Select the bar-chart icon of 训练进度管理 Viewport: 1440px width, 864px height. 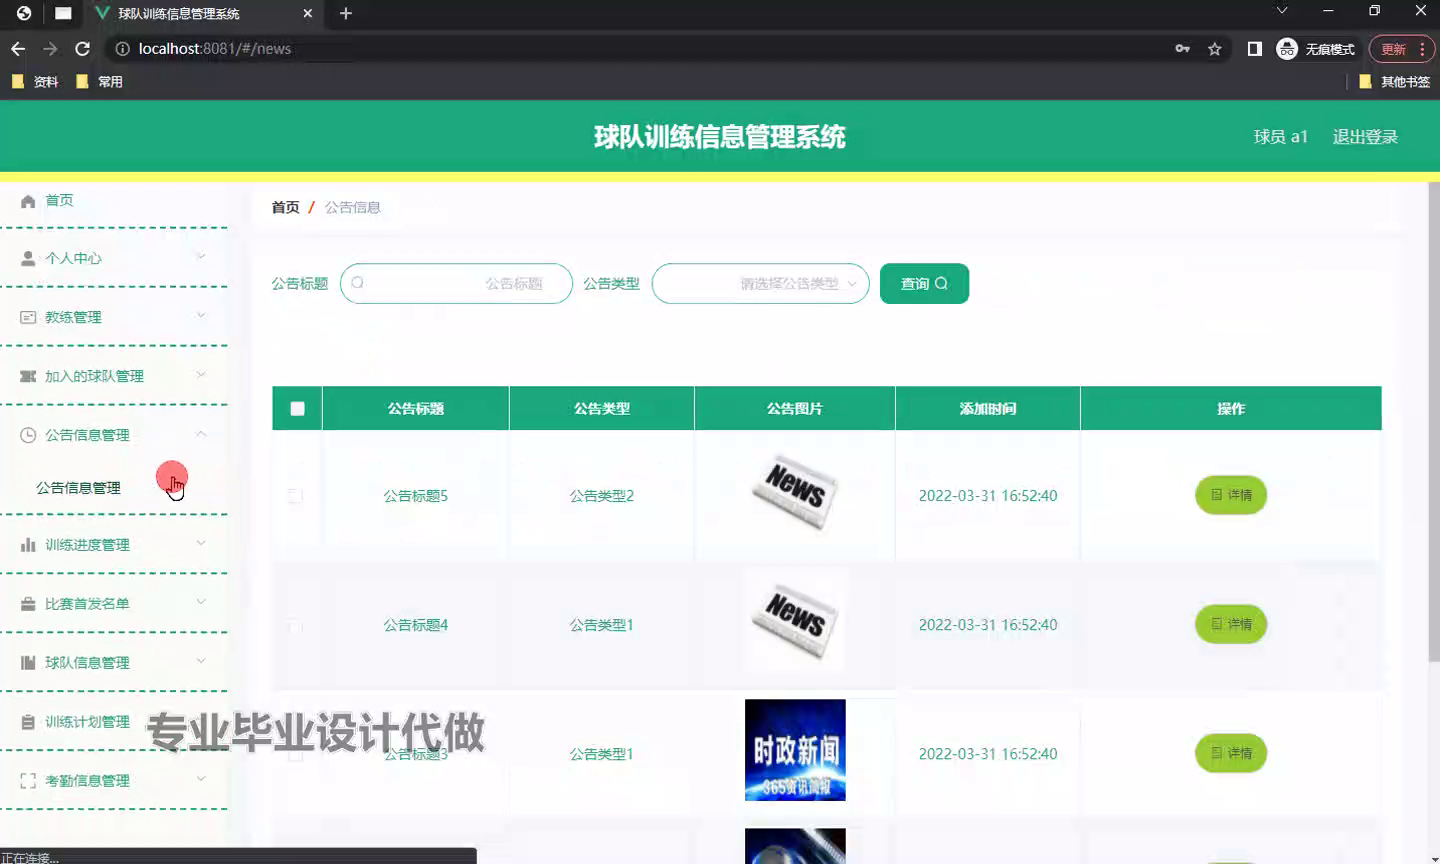coord(28,544)
